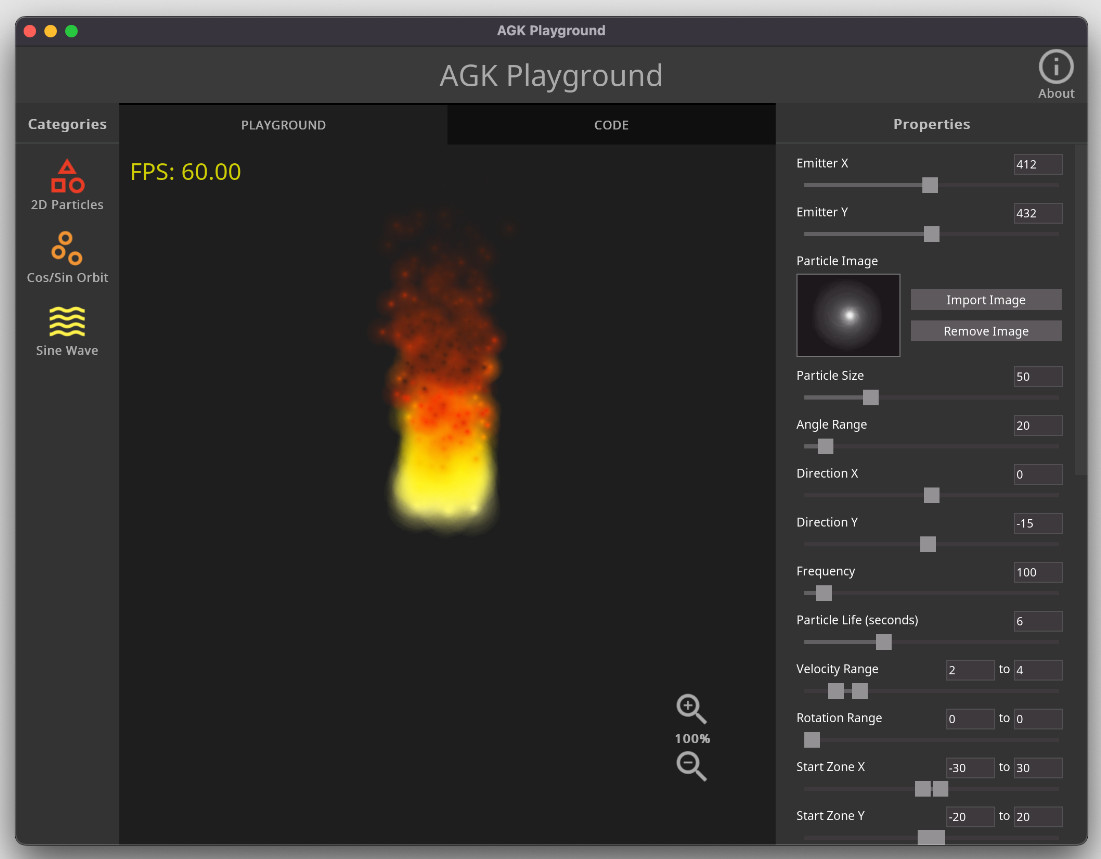1101x859 pixels.
Task: Click the Rotation Range slider handle
Action: (811, 740)
